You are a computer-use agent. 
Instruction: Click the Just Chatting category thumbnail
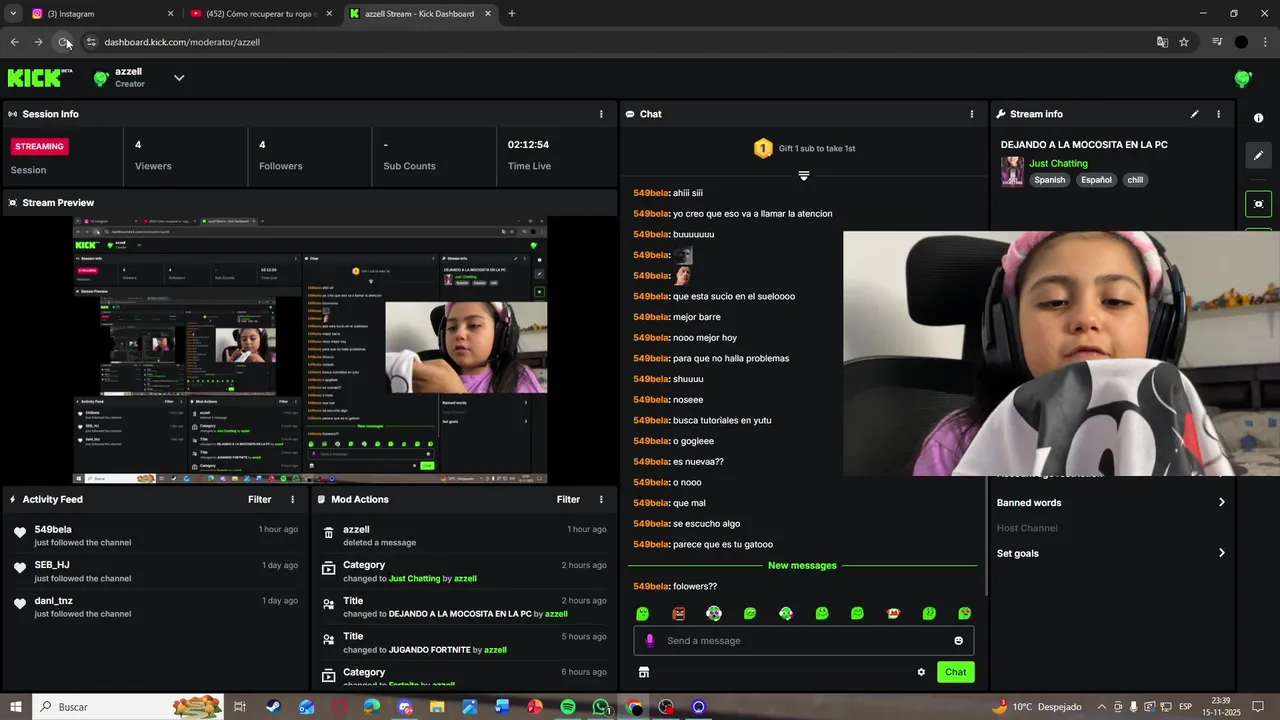1012,172
